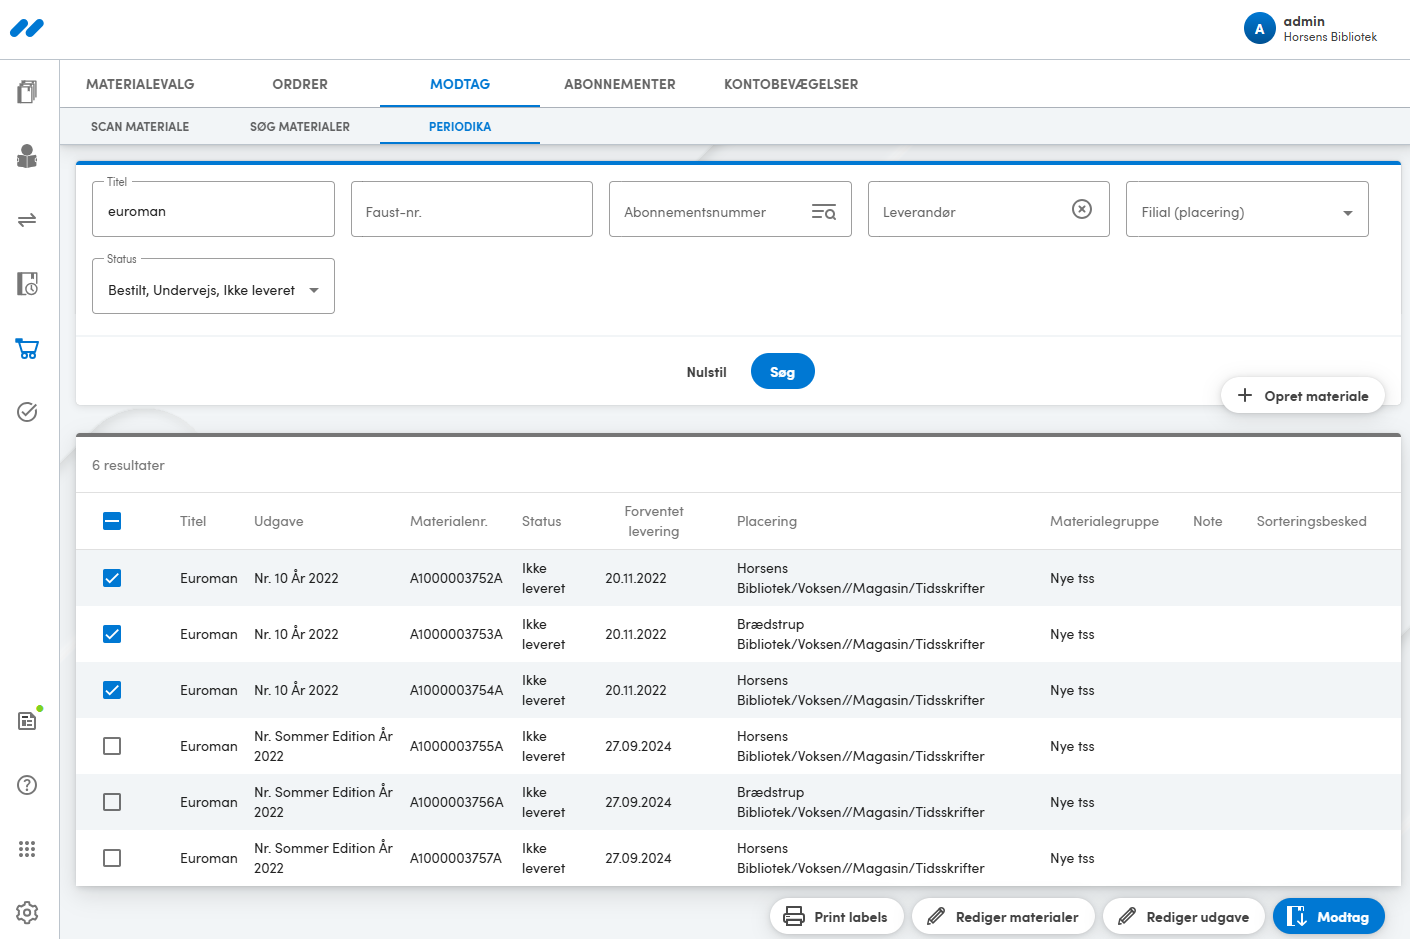1410x939 pixels.
Task: Uncheck the row with material A1000003753A
Action: (x=112, y=634)
